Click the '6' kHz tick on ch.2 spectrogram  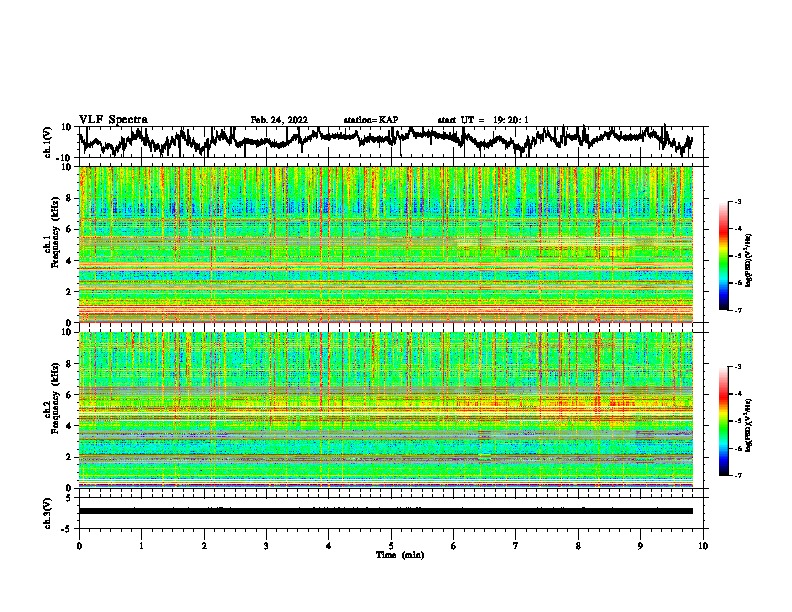pyautogui.click(x=70, y=395)
